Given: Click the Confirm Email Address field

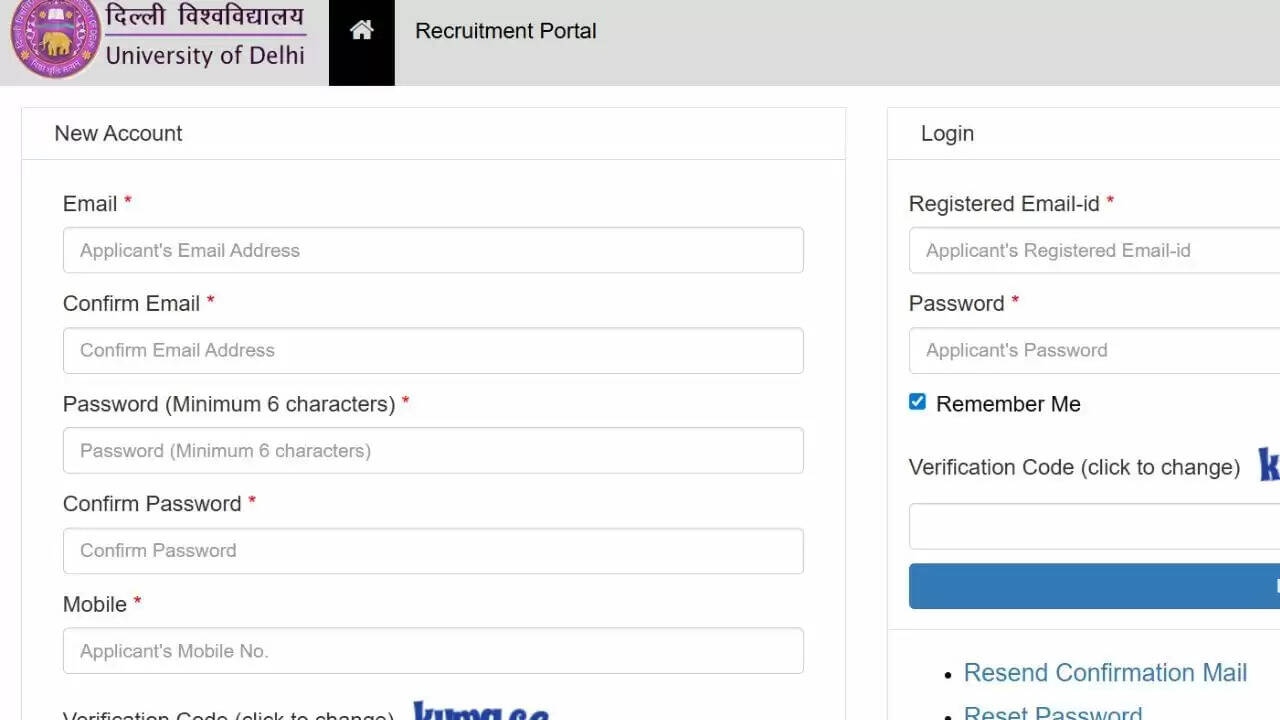Looking at the screenshot, I should tap(433, 350).
